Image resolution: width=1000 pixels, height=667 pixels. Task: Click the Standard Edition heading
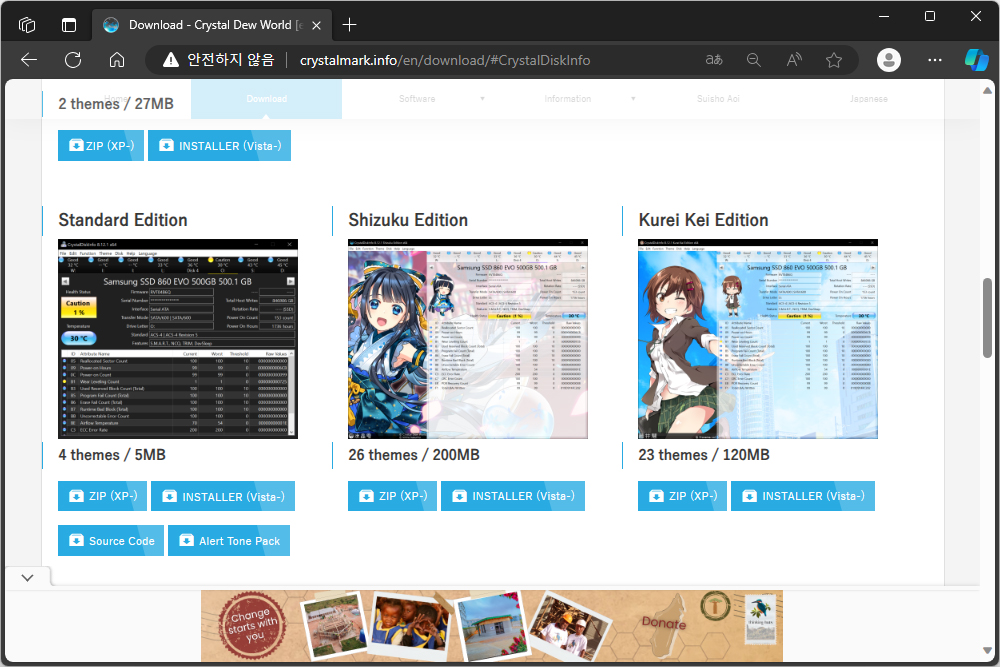123,220
